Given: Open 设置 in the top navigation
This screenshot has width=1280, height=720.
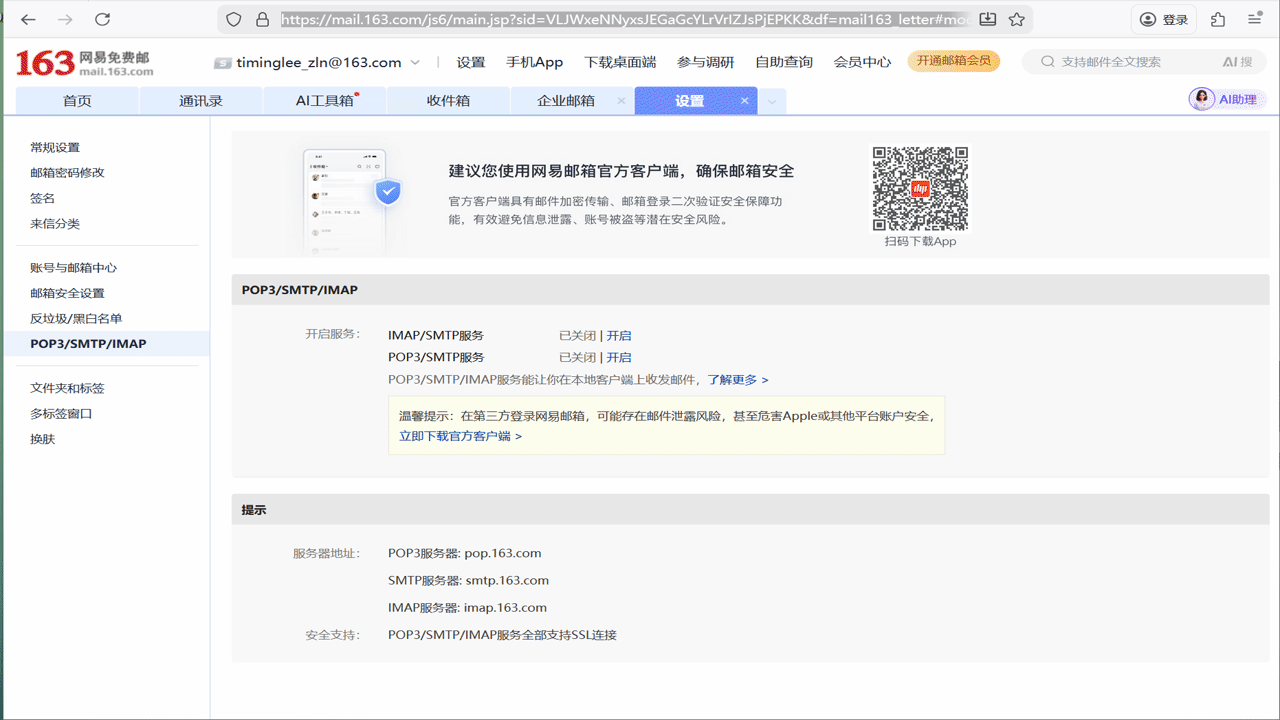Looking at the screenshot, I should click(471, 62).
